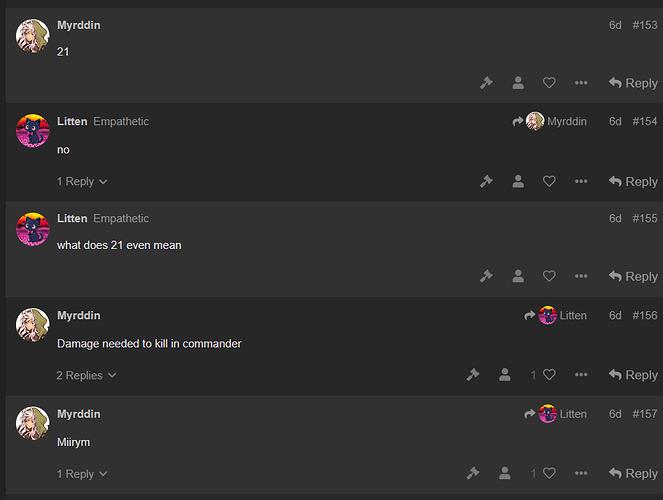663x500 pixels.
Task: Reply to post #153 by Myrddin
Action: [633, 83]
